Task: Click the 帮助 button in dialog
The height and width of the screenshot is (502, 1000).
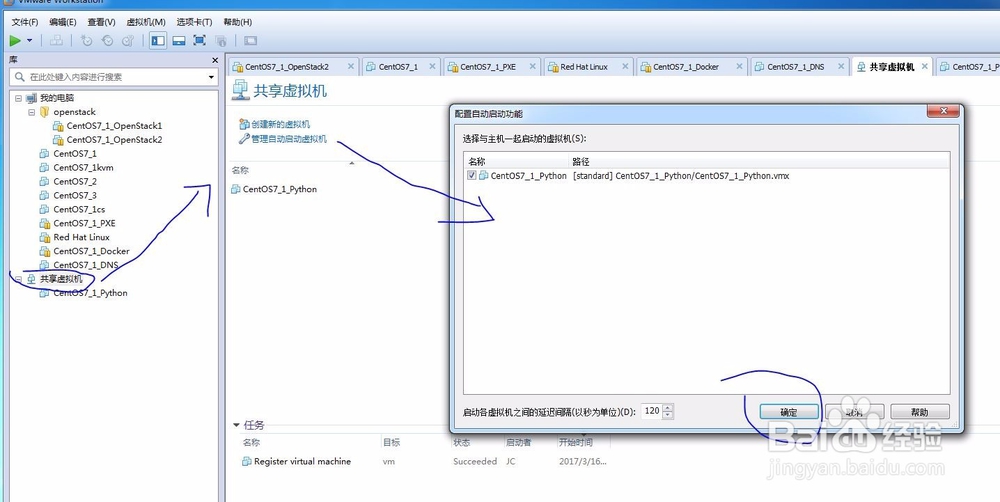Action: 920,412
